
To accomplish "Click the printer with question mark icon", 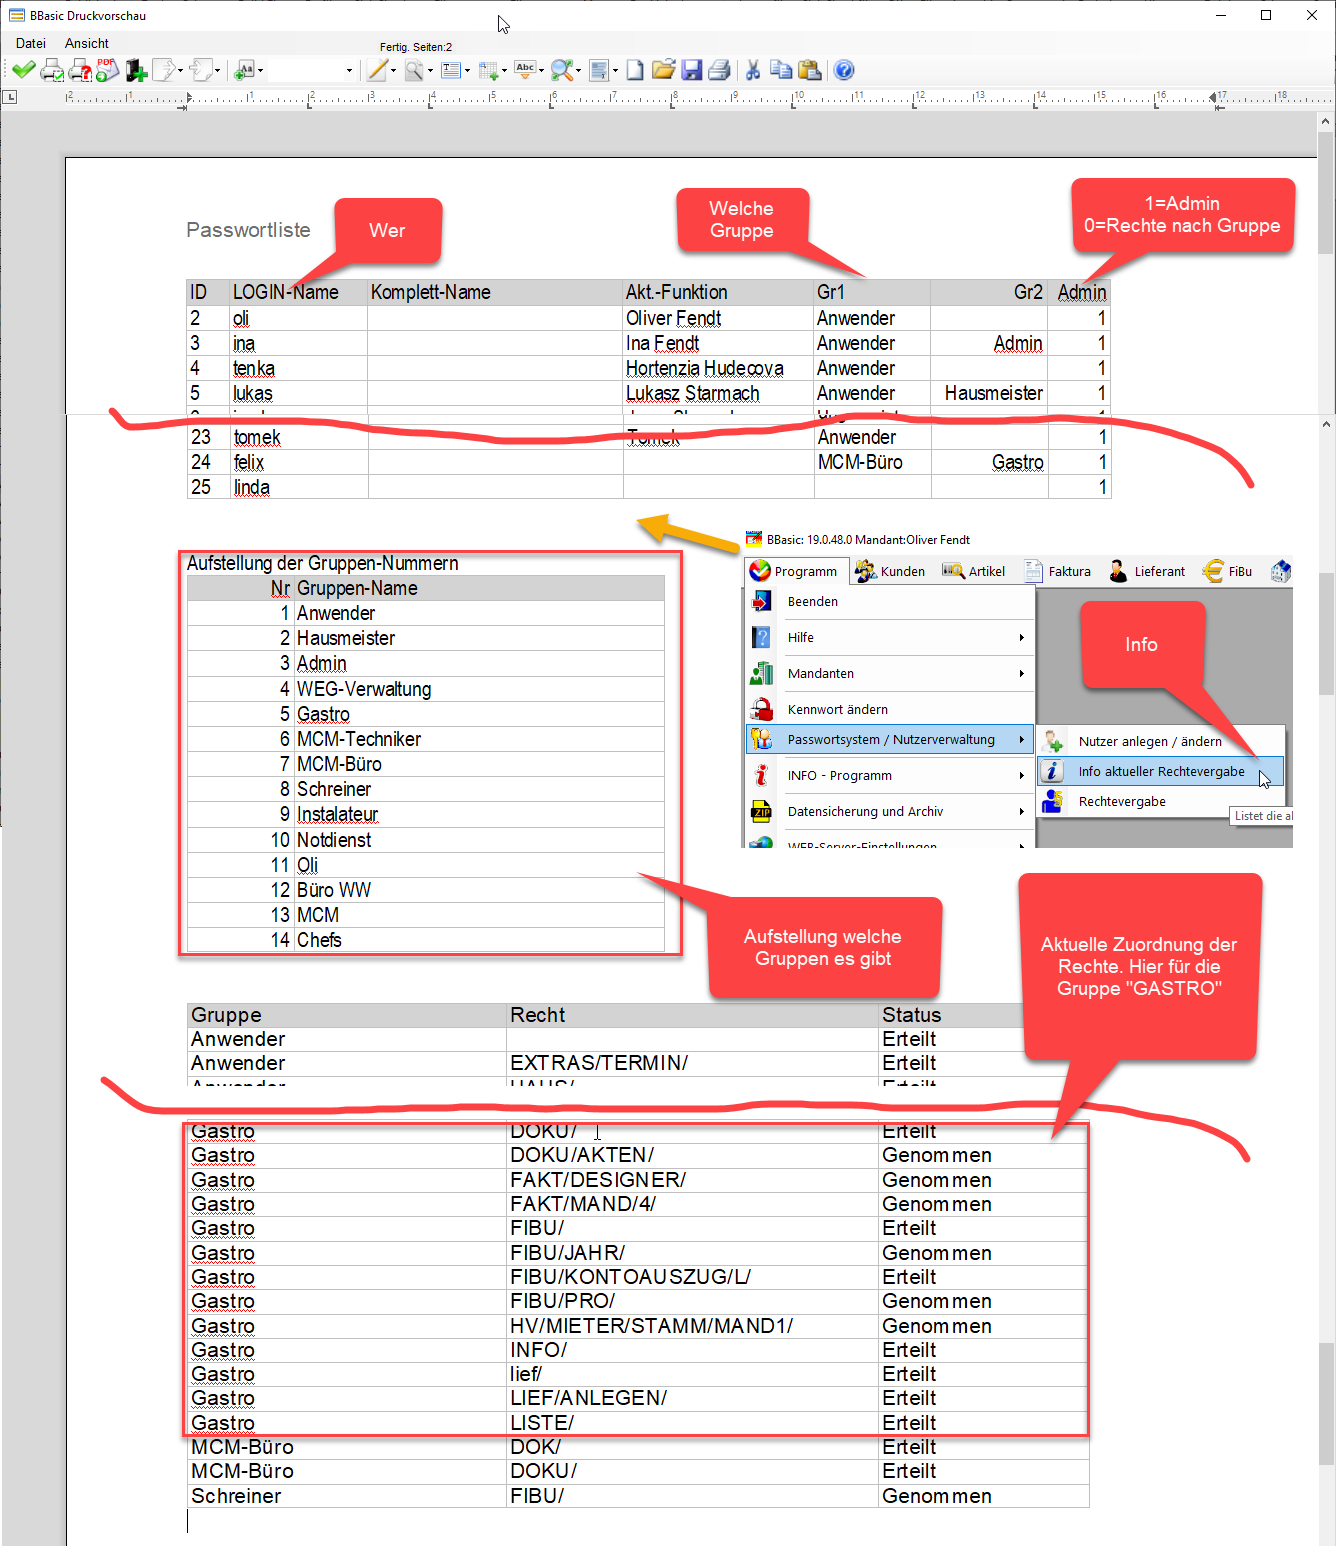I will (x=80, y=70).
